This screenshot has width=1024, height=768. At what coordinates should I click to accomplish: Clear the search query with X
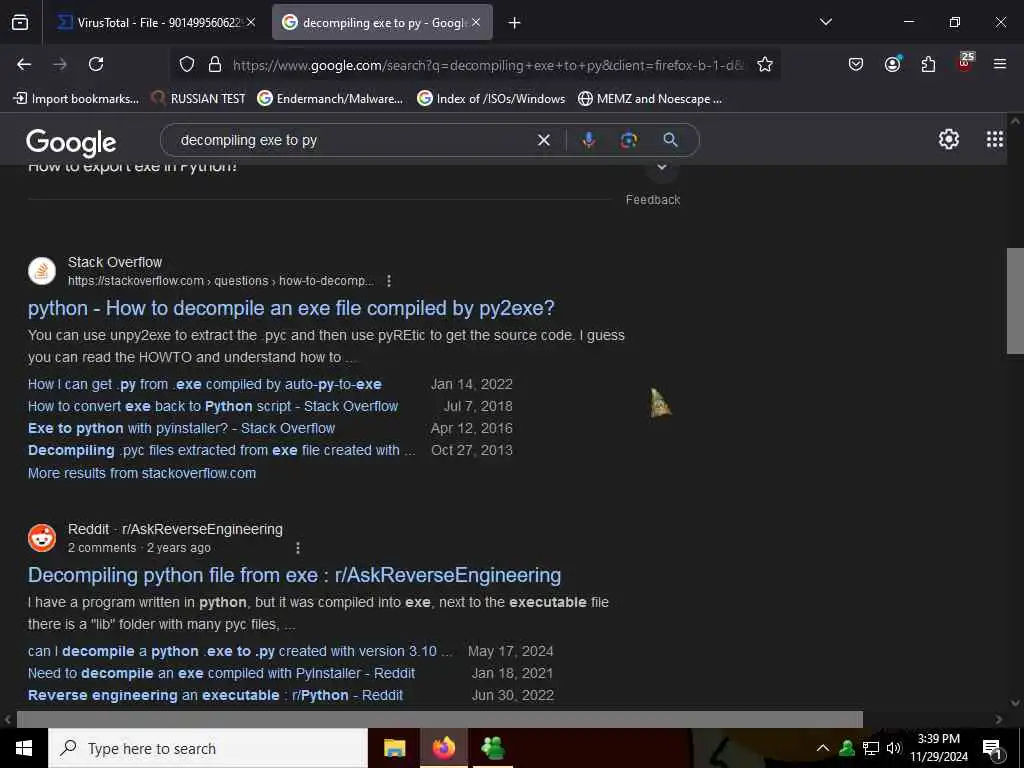[x=543, y=140]
